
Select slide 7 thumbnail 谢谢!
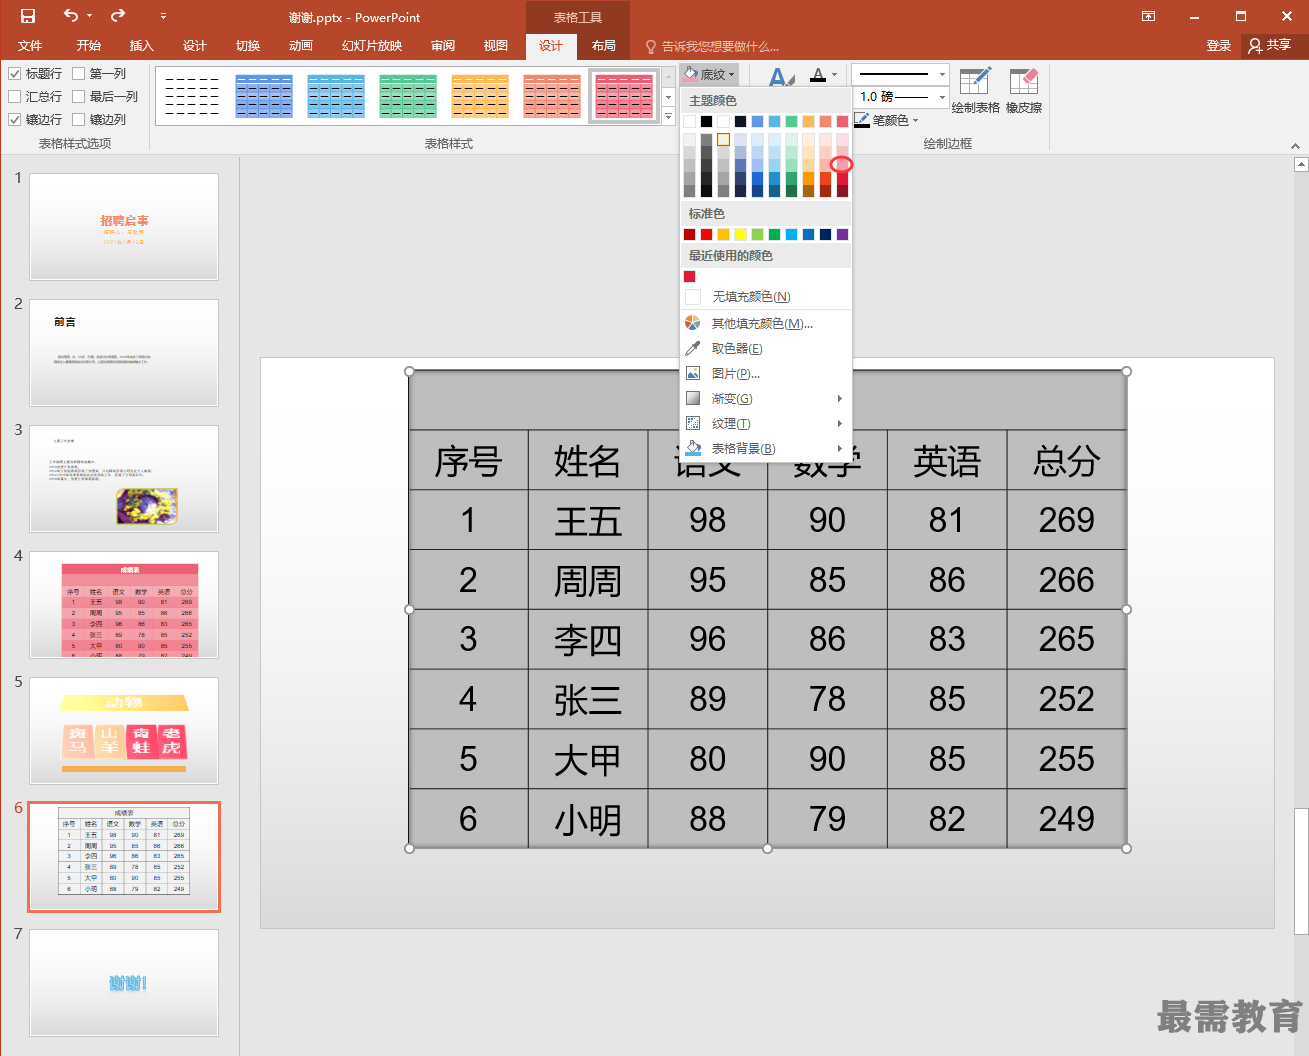(x=124, y=982)
